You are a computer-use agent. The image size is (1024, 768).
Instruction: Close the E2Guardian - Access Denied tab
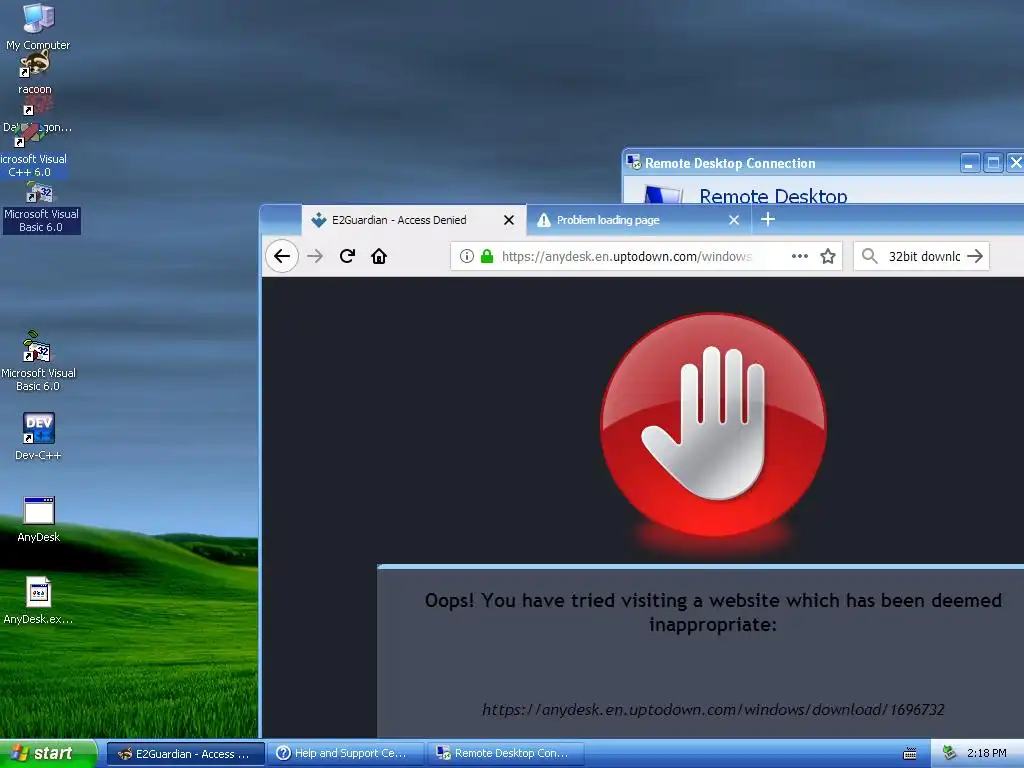[509, 220]
